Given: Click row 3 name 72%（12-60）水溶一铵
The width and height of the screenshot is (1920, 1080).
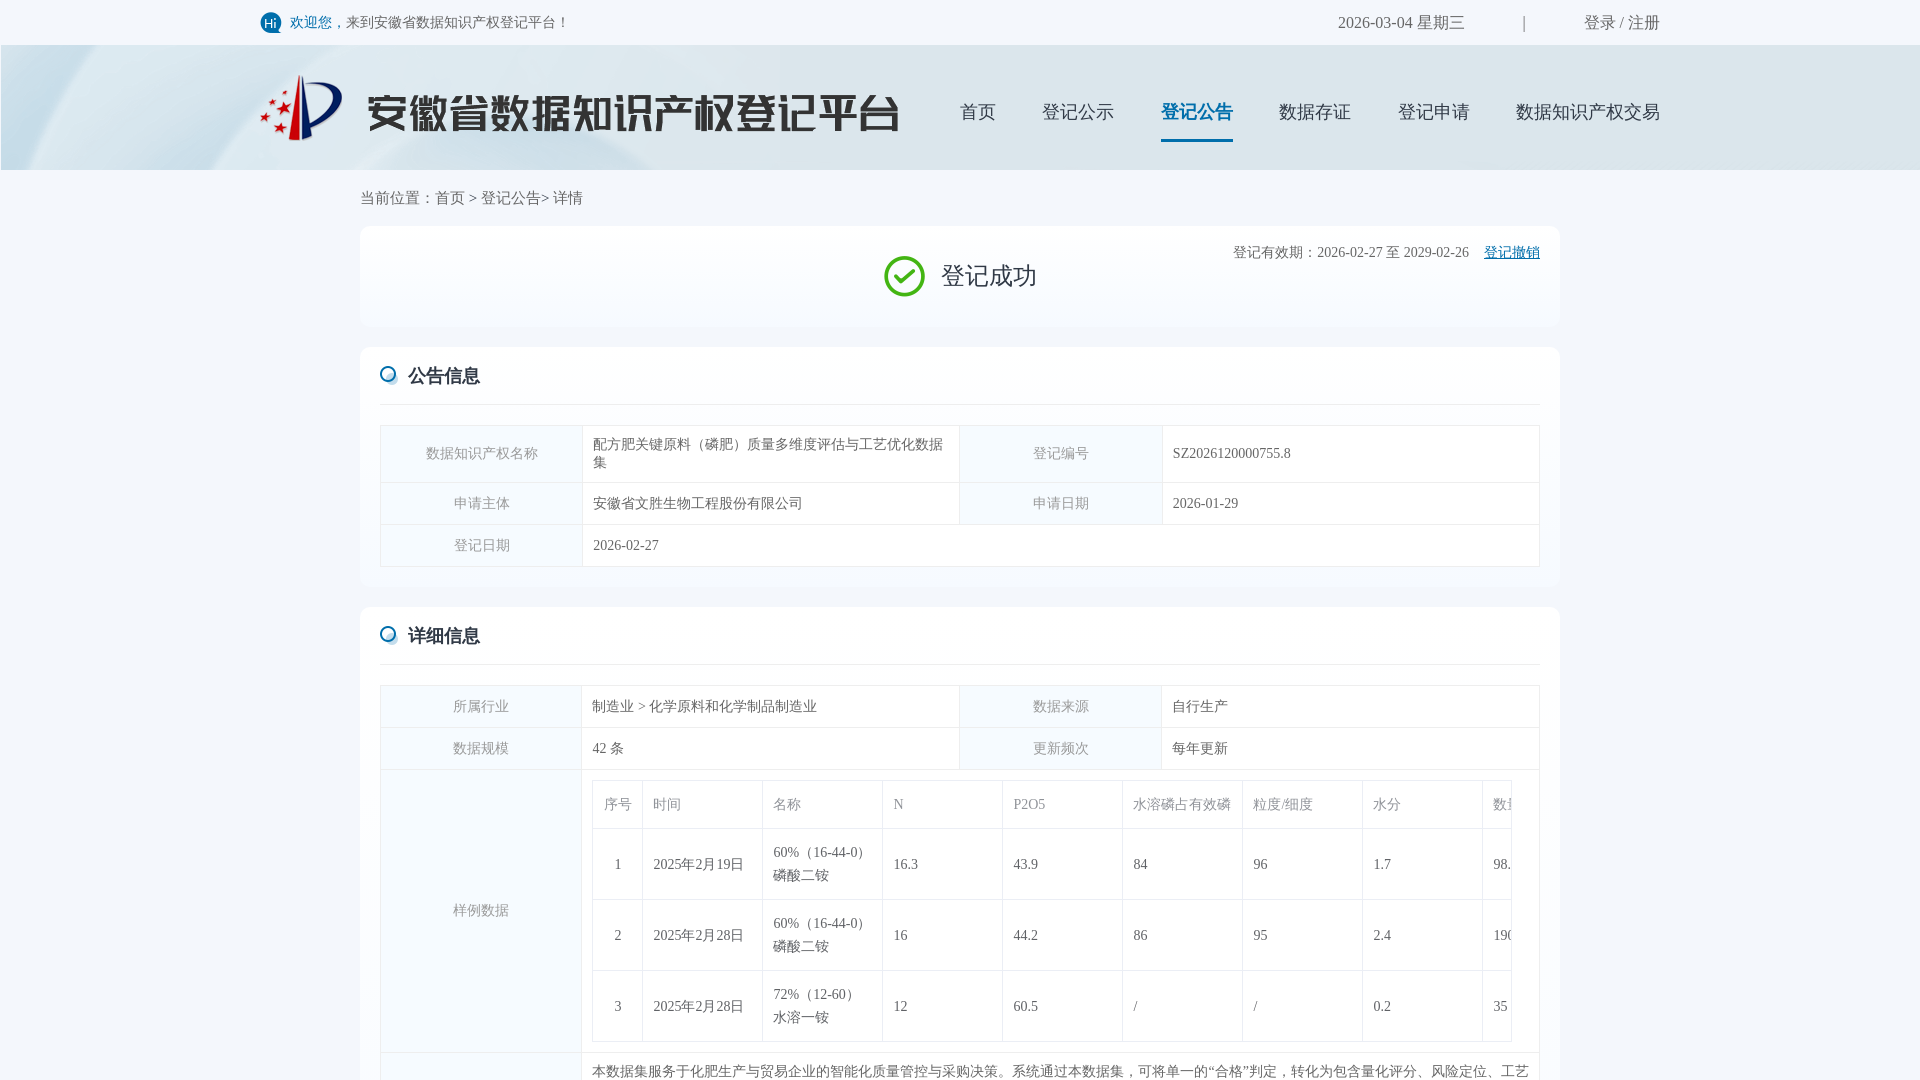Looking at the screenshot, I should click(x=816, y=1006).
